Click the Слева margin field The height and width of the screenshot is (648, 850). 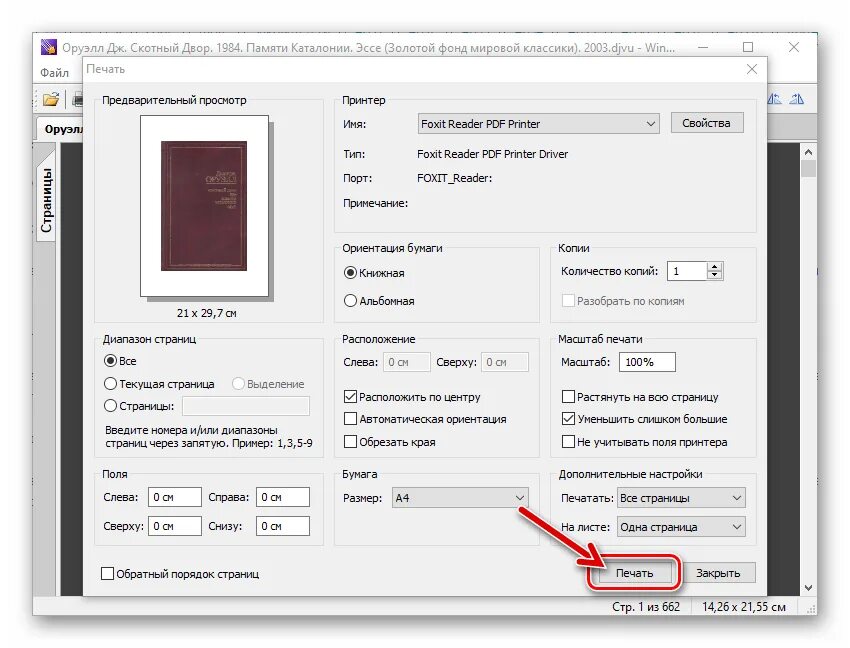pos(175,497)
